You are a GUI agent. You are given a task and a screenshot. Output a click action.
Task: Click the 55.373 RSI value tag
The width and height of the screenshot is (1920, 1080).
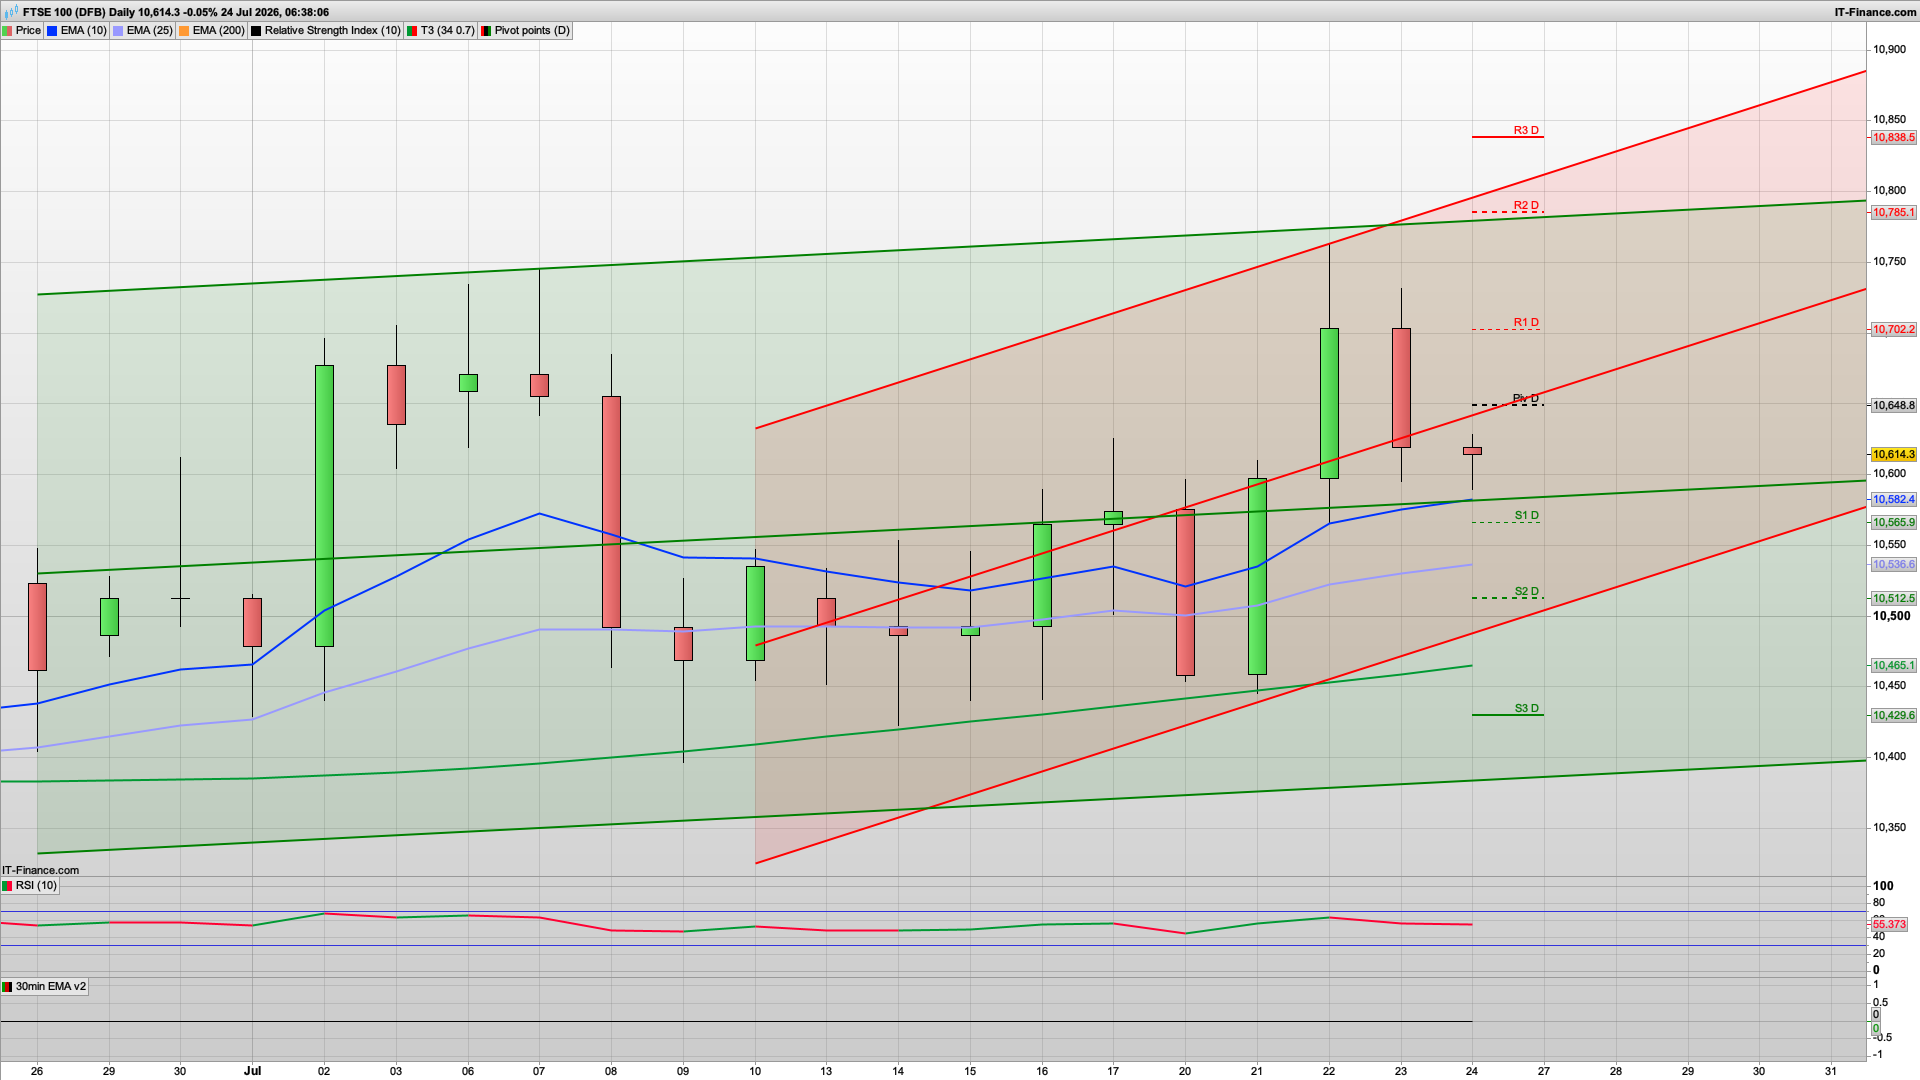tap(1889, 925)
